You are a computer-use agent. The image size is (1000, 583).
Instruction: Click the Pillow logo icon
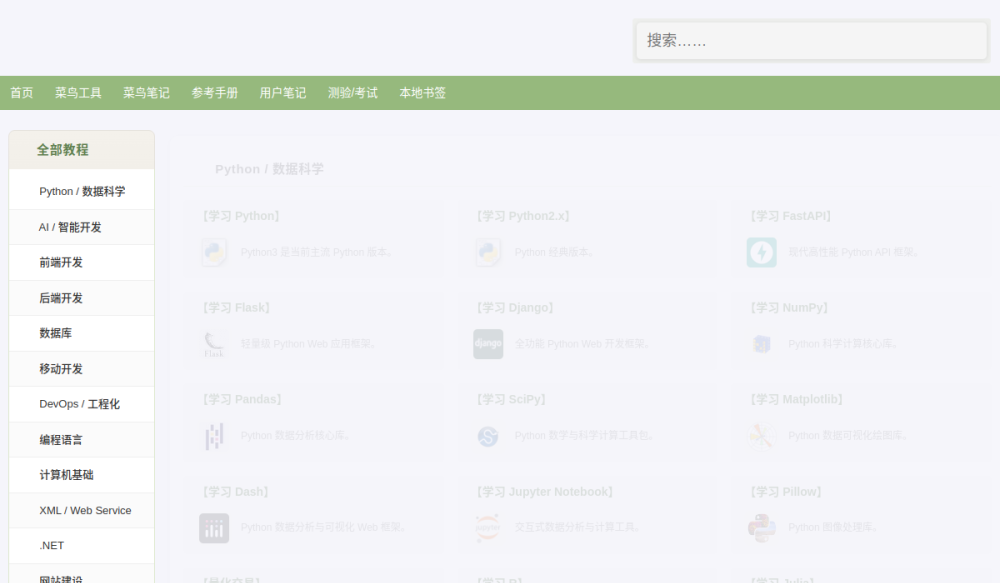(x=761, y=528)
